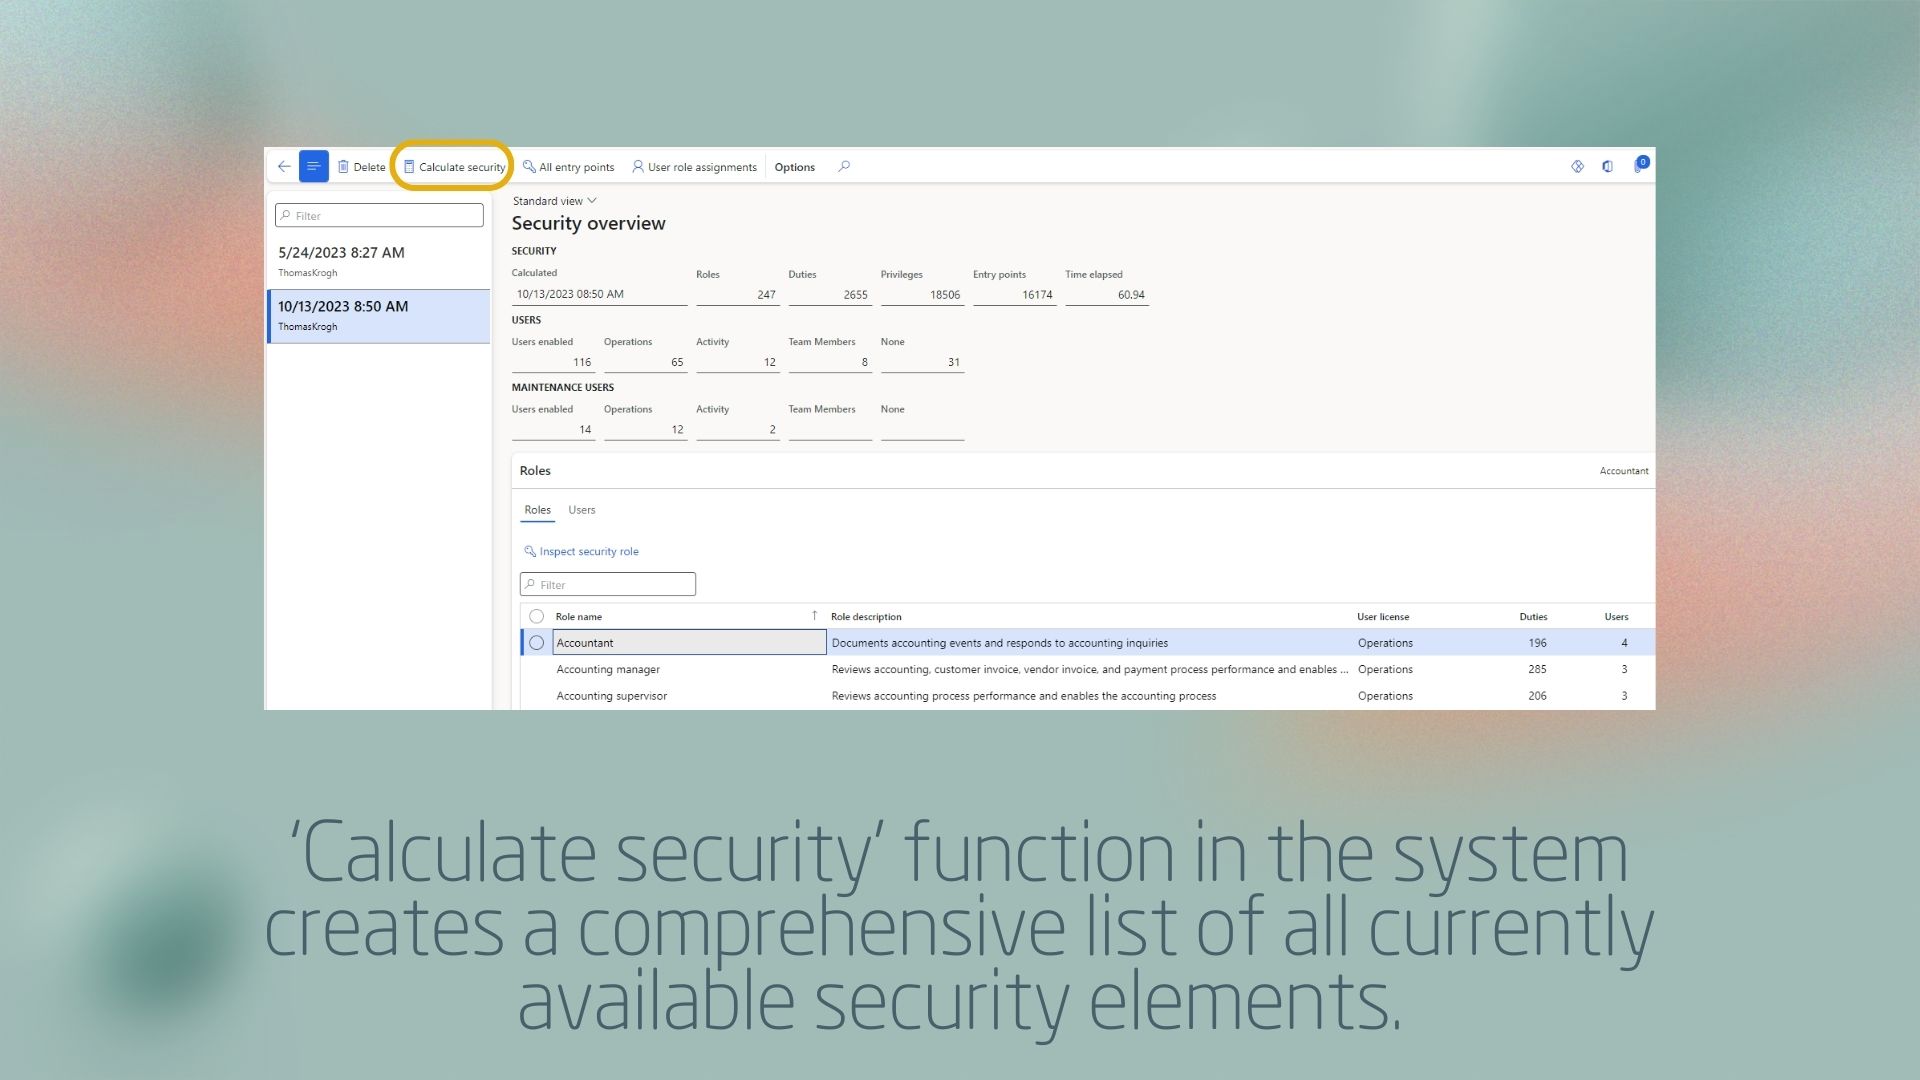The height and width of the screenshot is (1080, 1920).
Task: Select the Accountant row radio button
Action: 537,643
